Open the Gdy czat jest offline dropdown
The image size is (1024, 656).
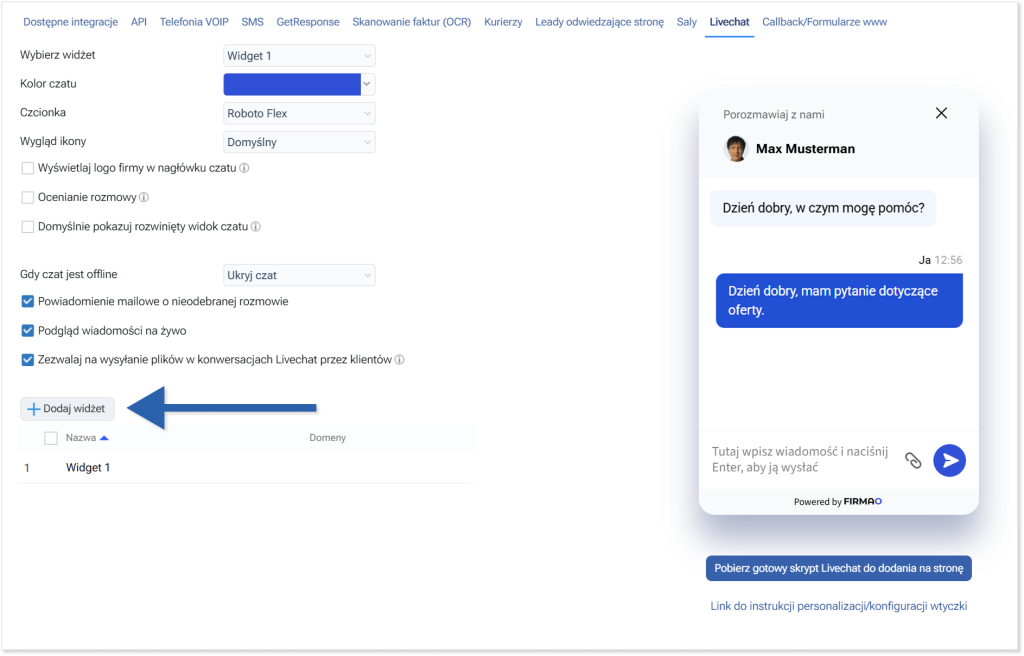pyautogui.click(x=299, y=275)
